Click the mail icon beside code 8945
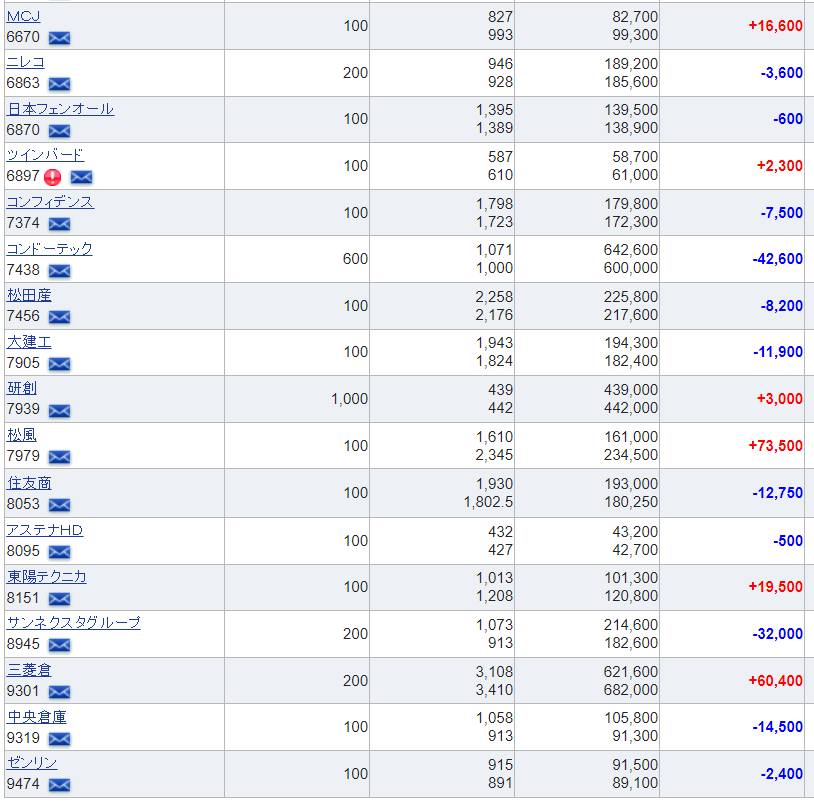 tap(59, 645)
